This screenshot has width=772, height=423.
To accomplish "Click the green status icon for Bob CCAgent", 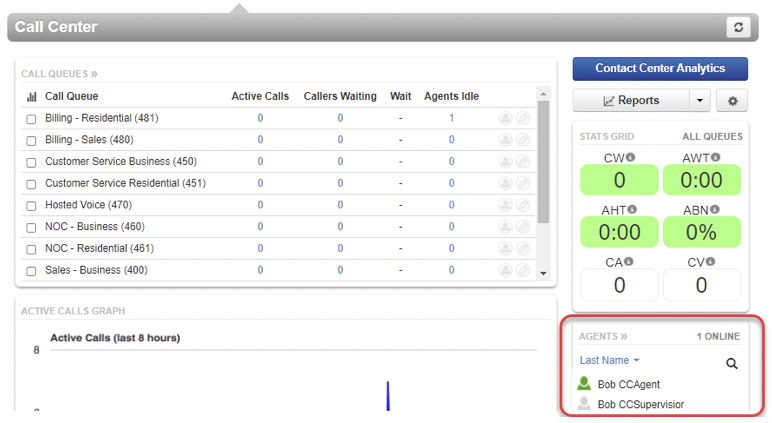I will coord(585,384).
